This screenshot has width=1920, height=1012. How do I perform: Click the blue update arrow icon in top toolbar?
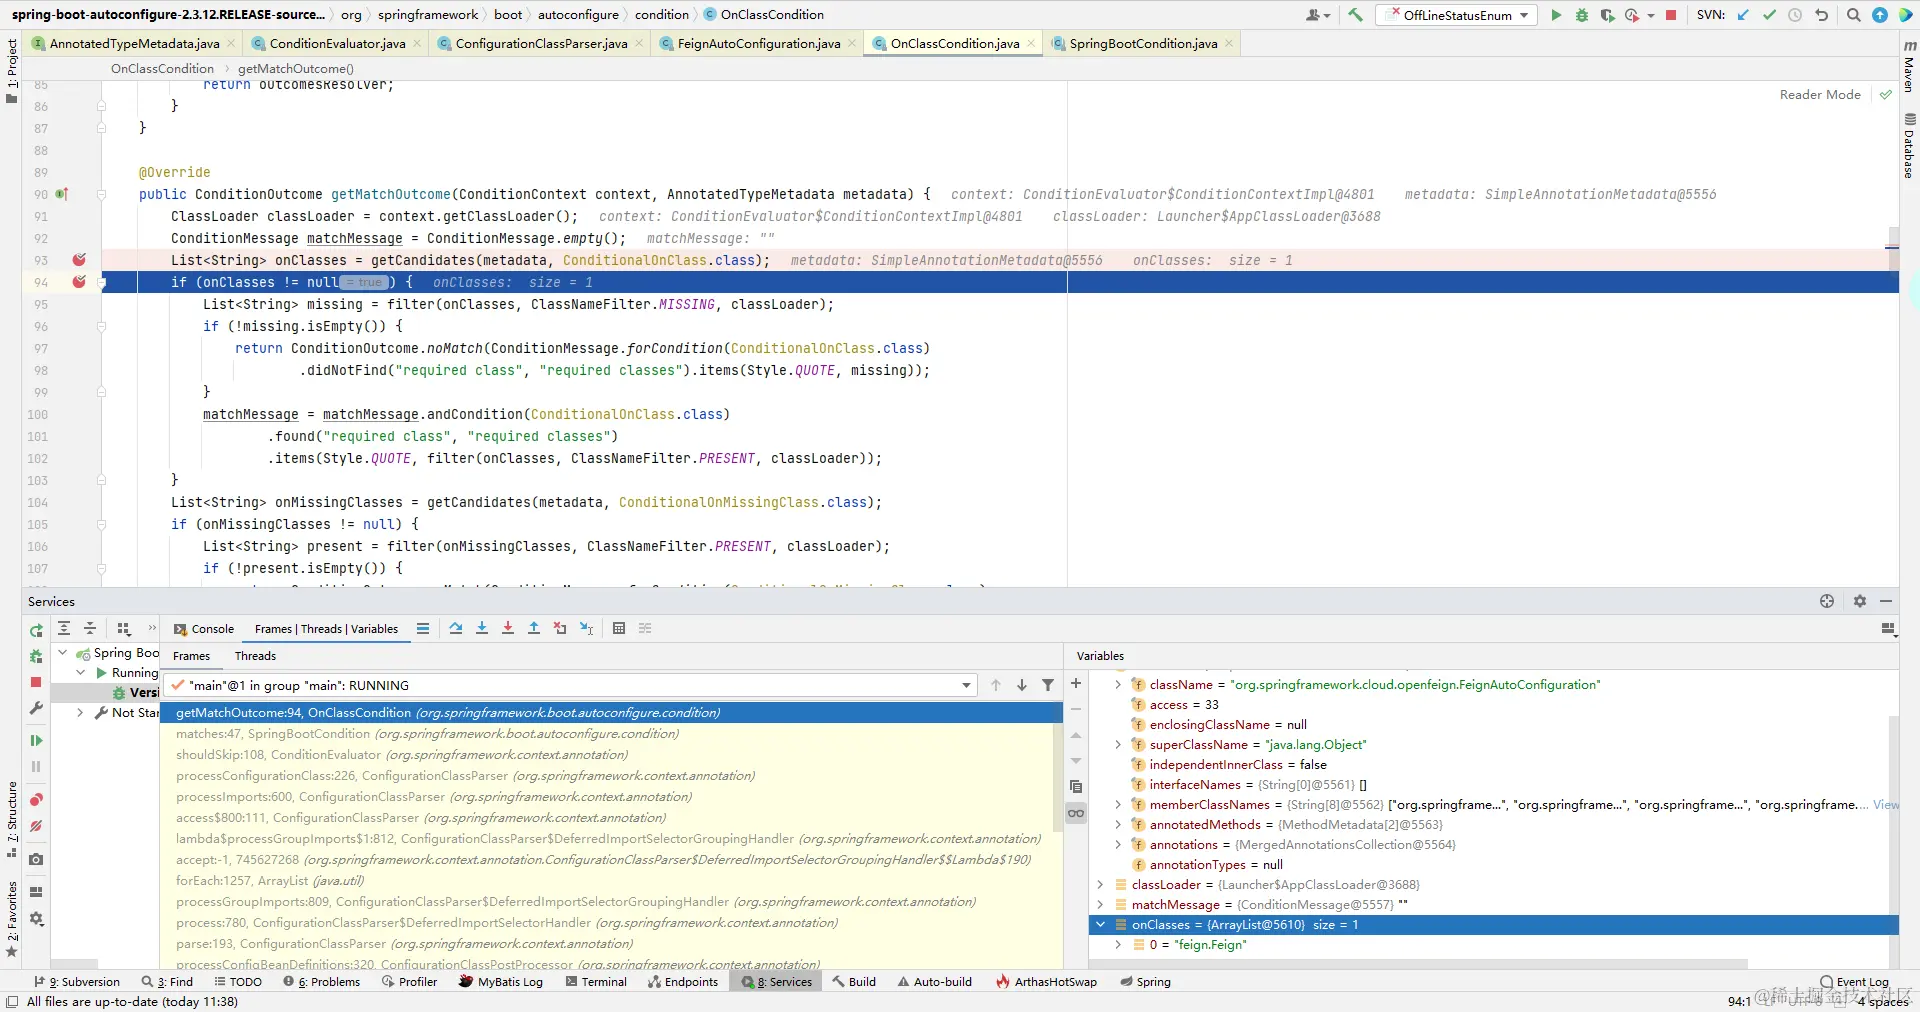(x=1880, y=15)
